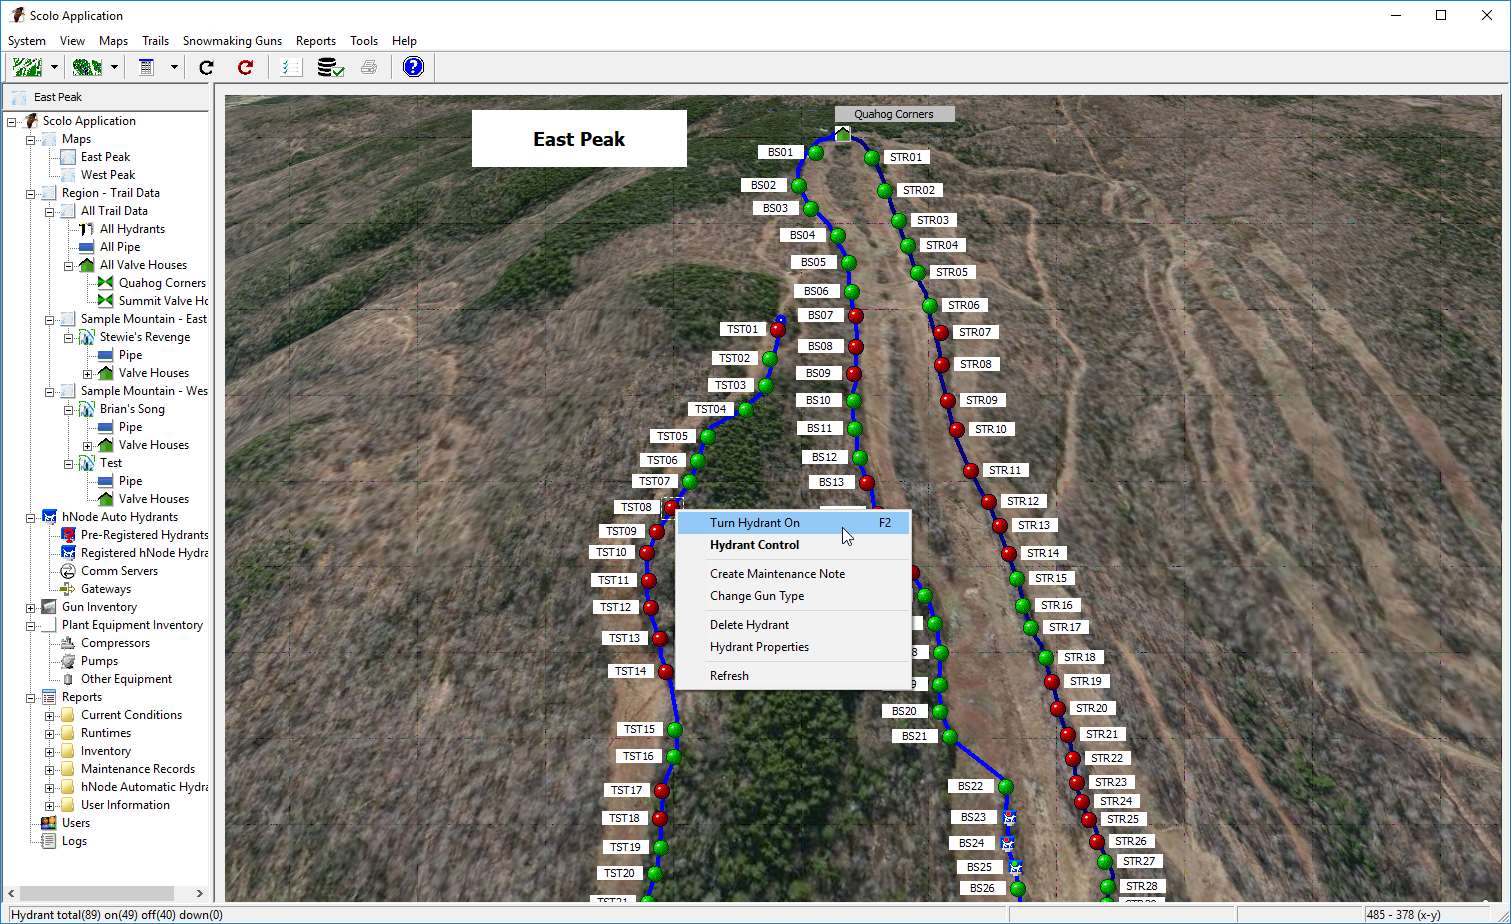
Task: Open the Tools menu
Action: (x=363, y=41)
